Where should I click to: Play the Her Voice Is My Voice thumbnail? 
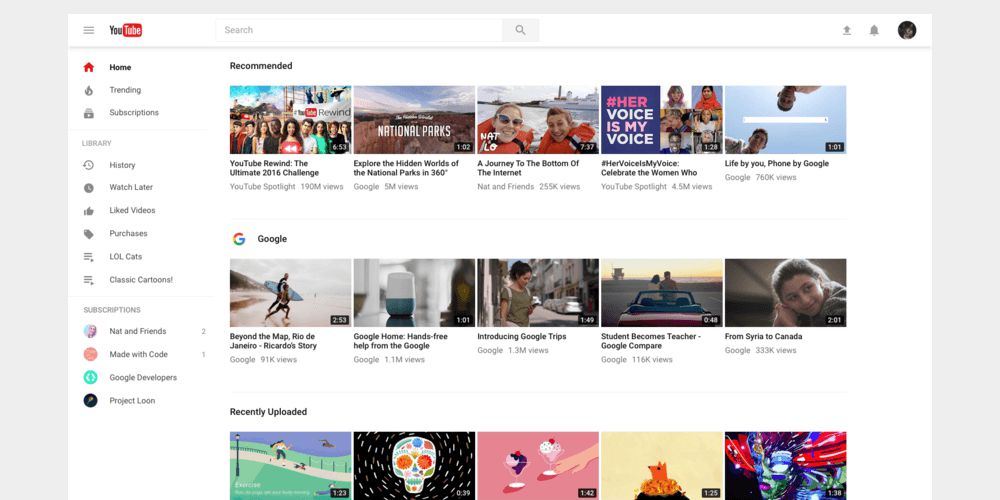[x=661, y=120]
